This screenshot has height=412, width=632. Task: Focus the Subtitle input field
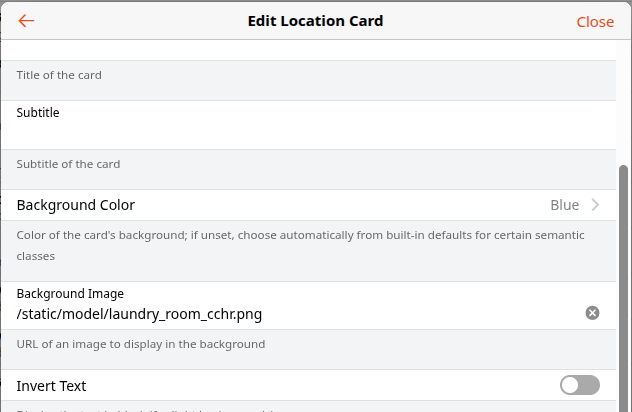click(300, 132)
